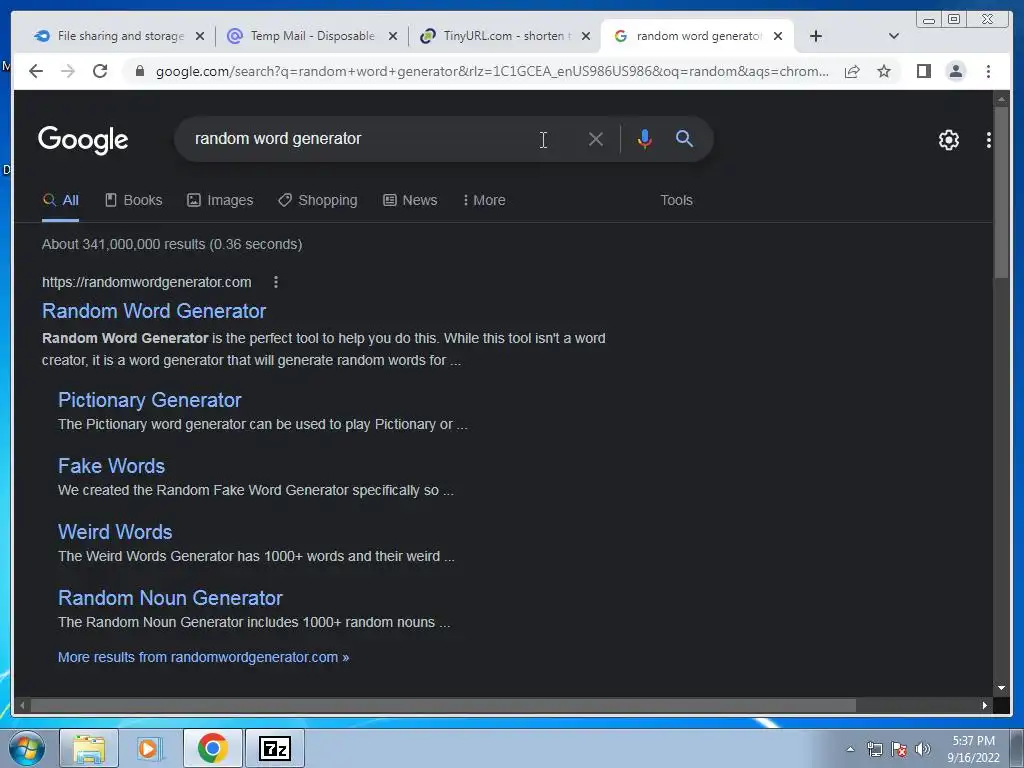
Task: Show hidden system tray icons
Action: click(850, 749)
